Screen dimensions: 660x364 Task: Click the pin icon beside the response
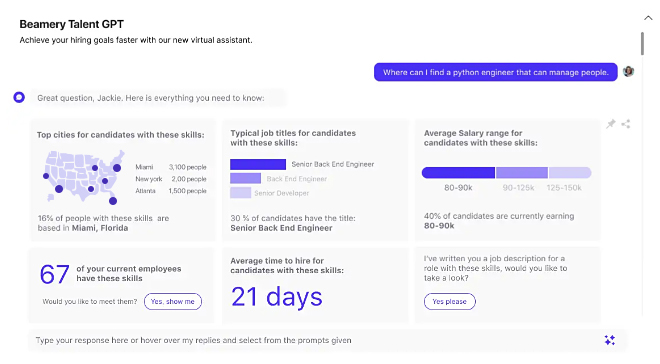pyautogui.click(x=611, y=124)
